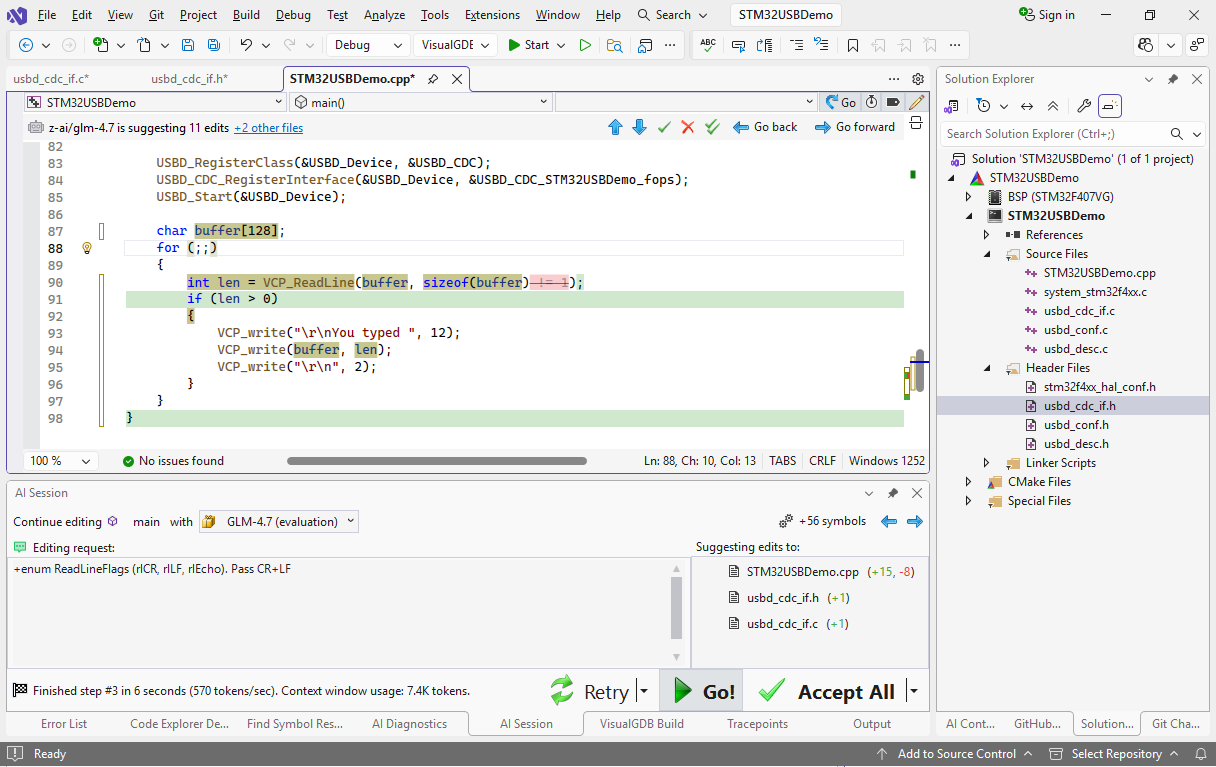Expand the Linker Scripts folder
1216x767 pixels.
(x=987, y=463)
